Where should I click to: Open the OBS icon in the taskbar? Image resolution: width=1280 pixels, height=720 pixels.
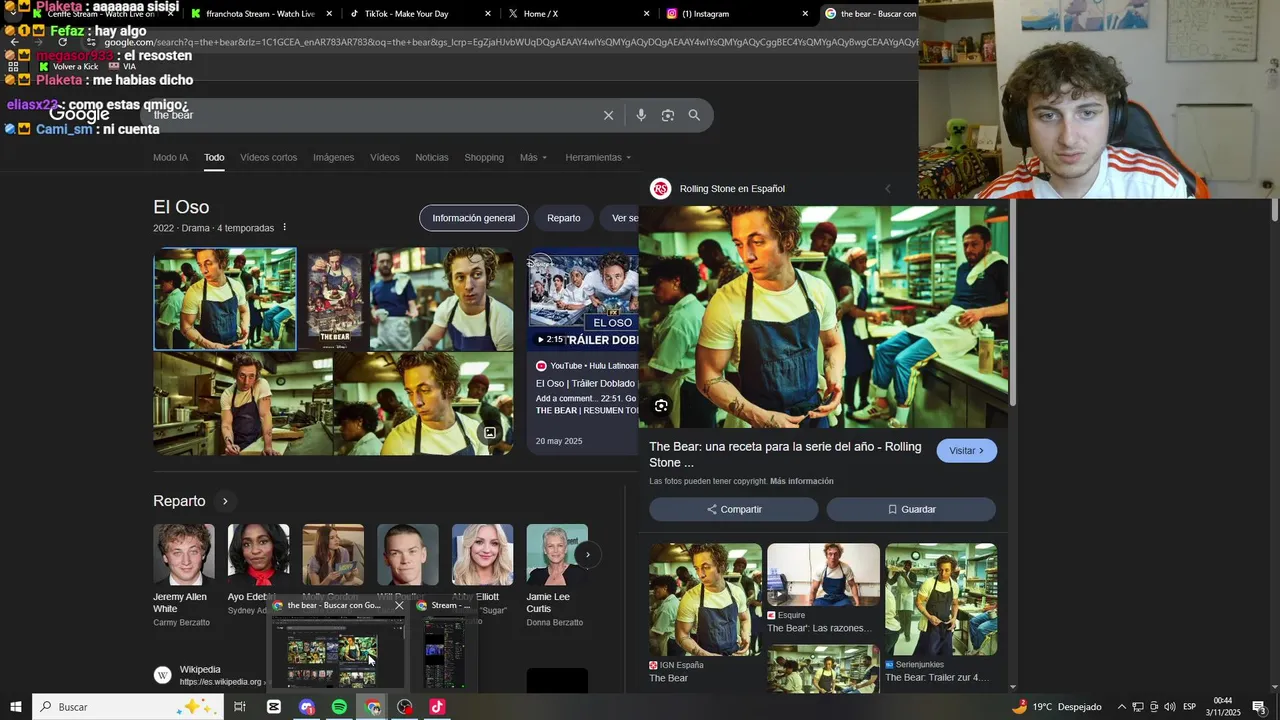pyautogui.click(x=404, y=707)
